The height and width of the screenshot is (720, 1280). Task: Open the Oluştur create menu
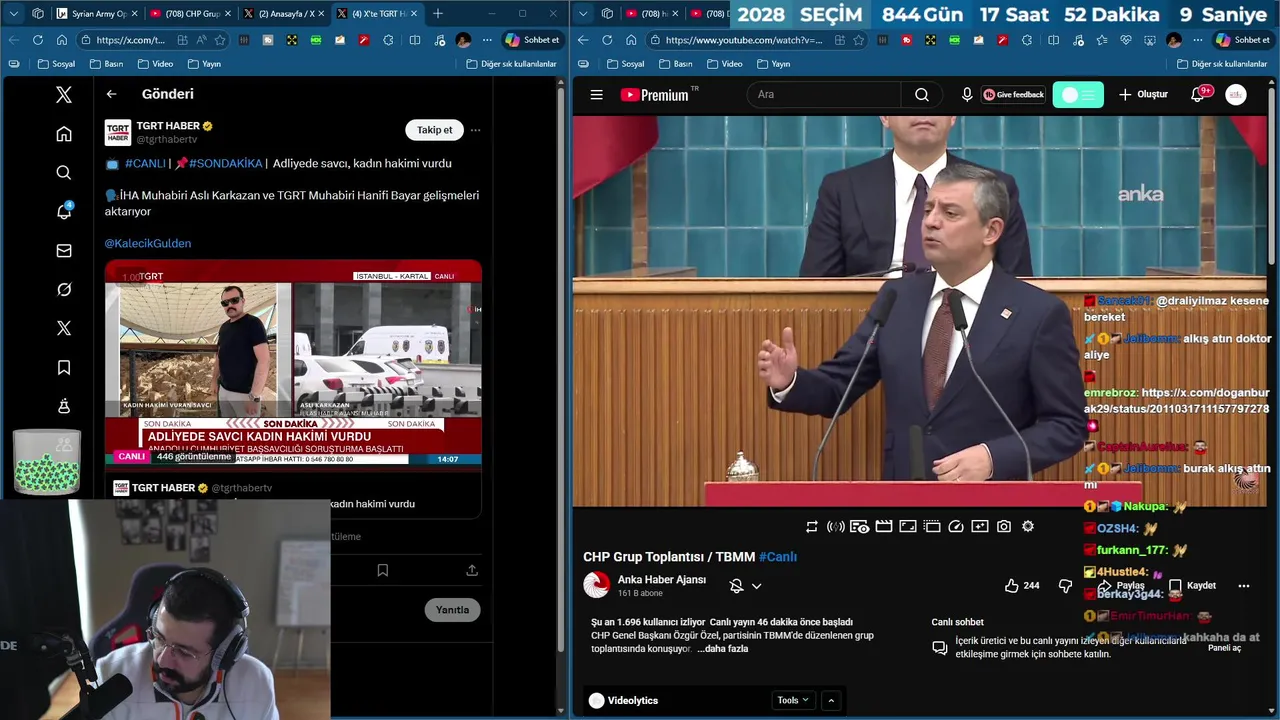pyautogui.click(x=1143, y=95)
